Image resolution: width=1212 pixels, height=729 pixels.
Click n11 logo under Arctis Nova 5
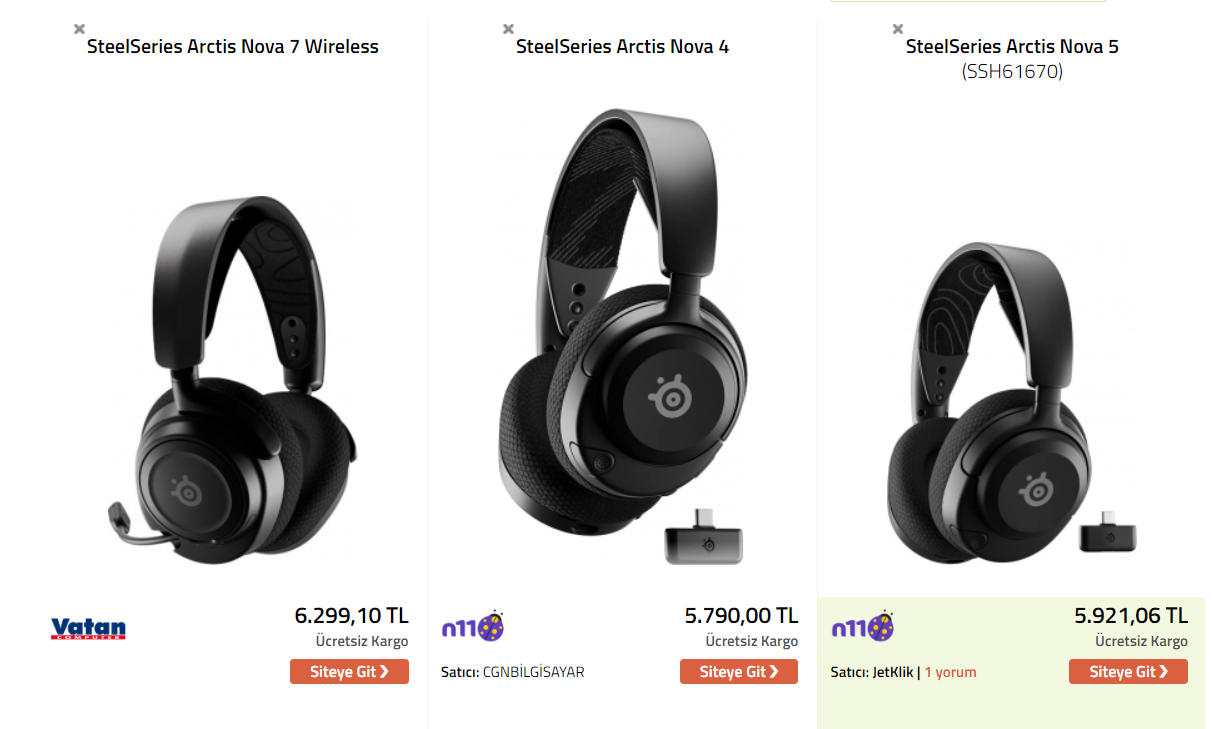(863, 627)
